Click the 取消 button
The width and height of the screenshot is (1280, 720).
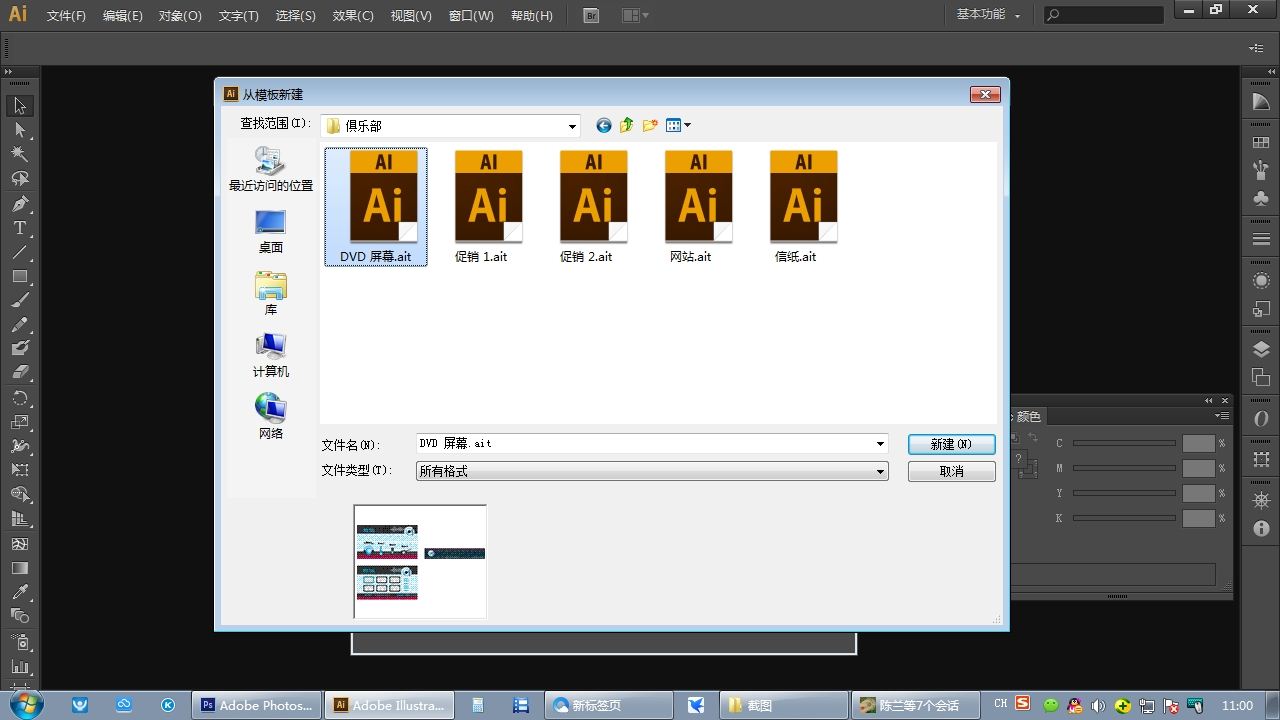951,471
